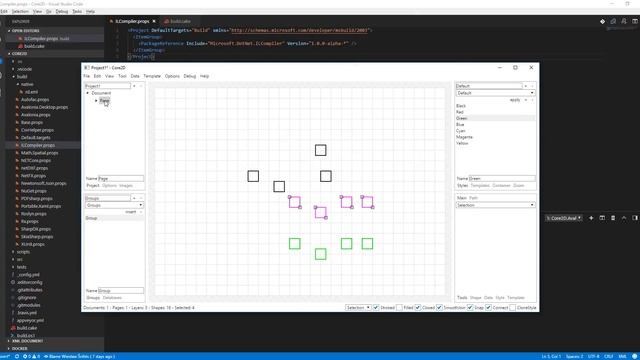The height and width of the screenshot is (360, 640).
Task: Click the sync icon in VS Code status bar
Action: coord(17,356)
